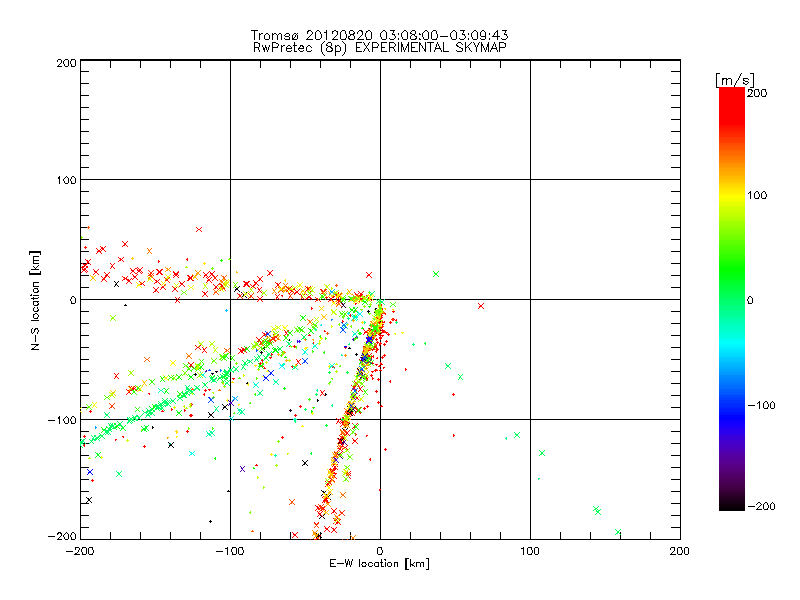The height and width of the screenshot is (600, 800).
Task: Select the N-S location [km] axis label
Action: 36,299
